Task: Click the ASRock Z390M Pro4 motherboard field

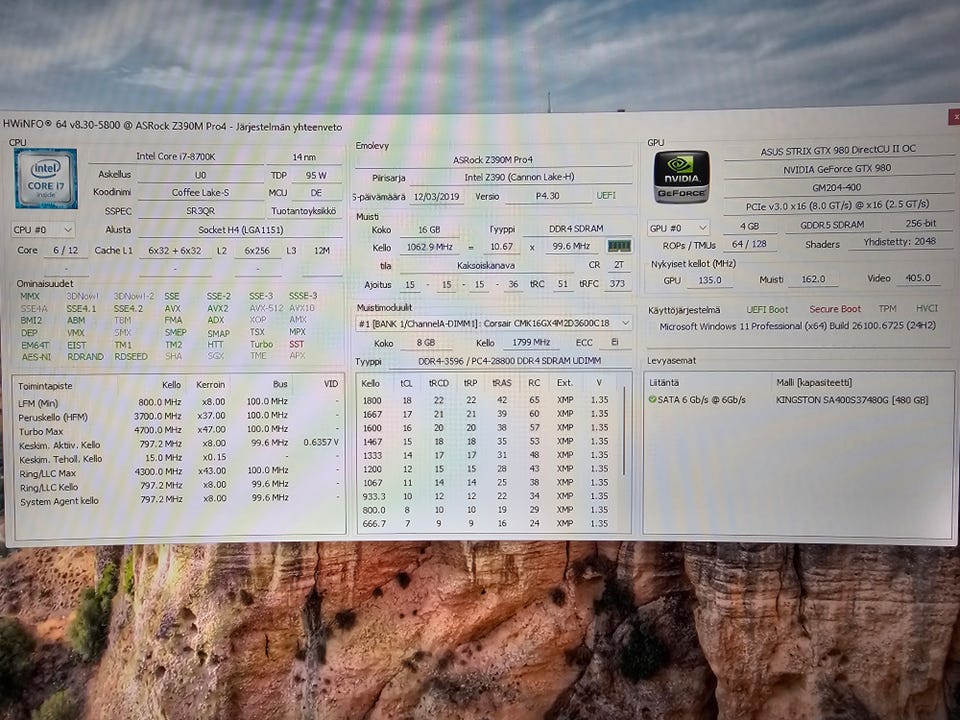Action: 493,160
